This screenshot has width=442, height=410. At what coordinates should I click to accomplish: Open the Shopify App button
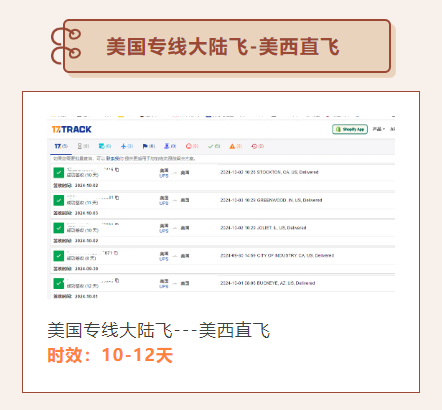[350, 129]
